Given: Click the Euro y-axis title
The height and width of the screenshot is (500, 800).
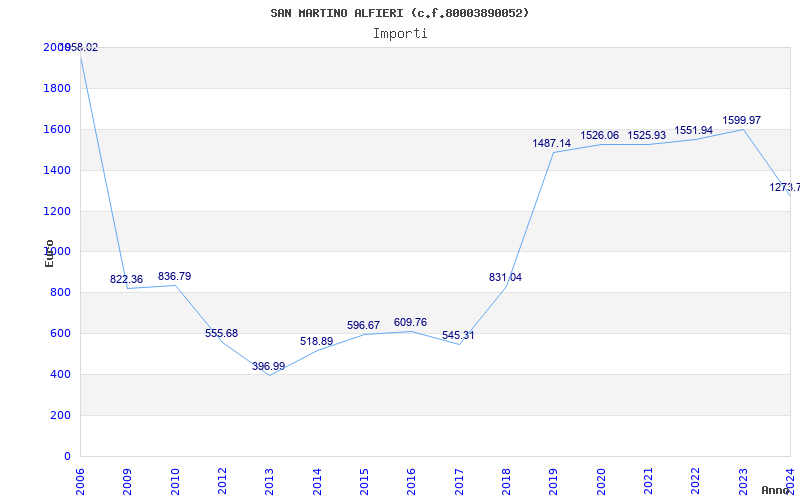Looking at the screenshot, I should click(49, 253).
